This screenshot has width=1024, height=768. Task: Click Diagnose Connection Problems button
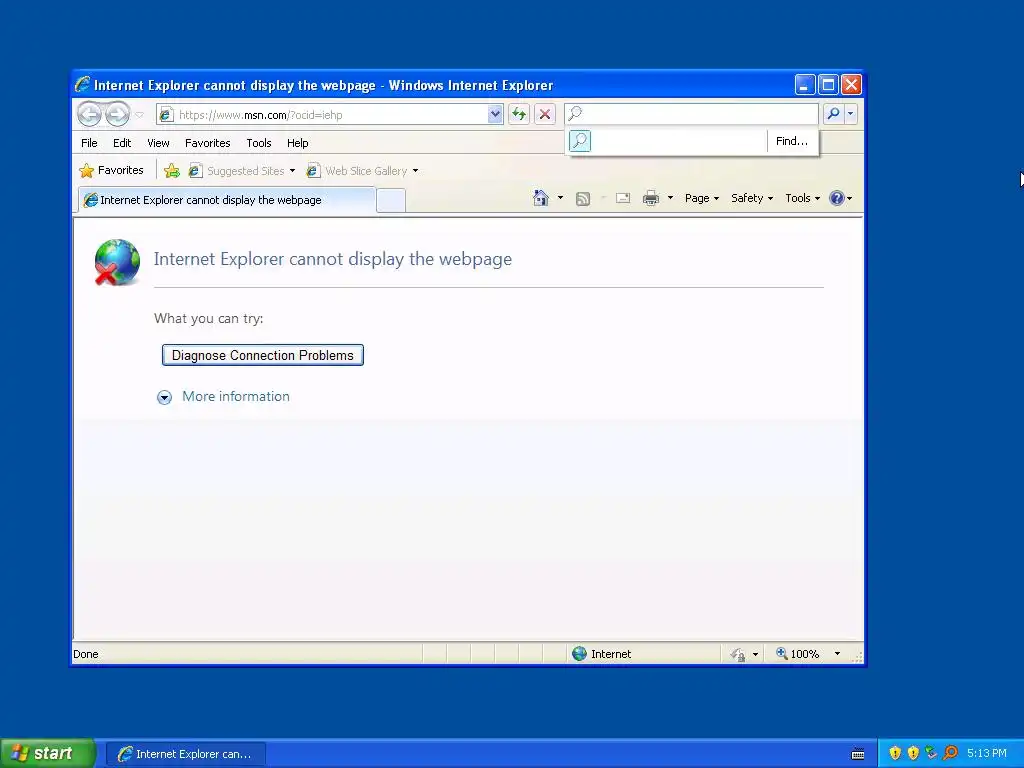pos(263,355)
